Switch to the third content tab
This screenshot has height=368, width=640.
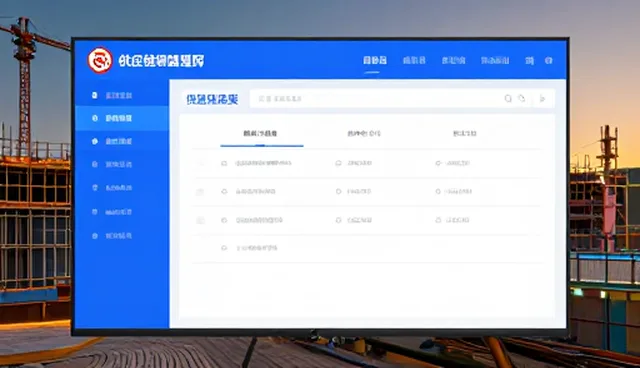(x=464, y=133)
